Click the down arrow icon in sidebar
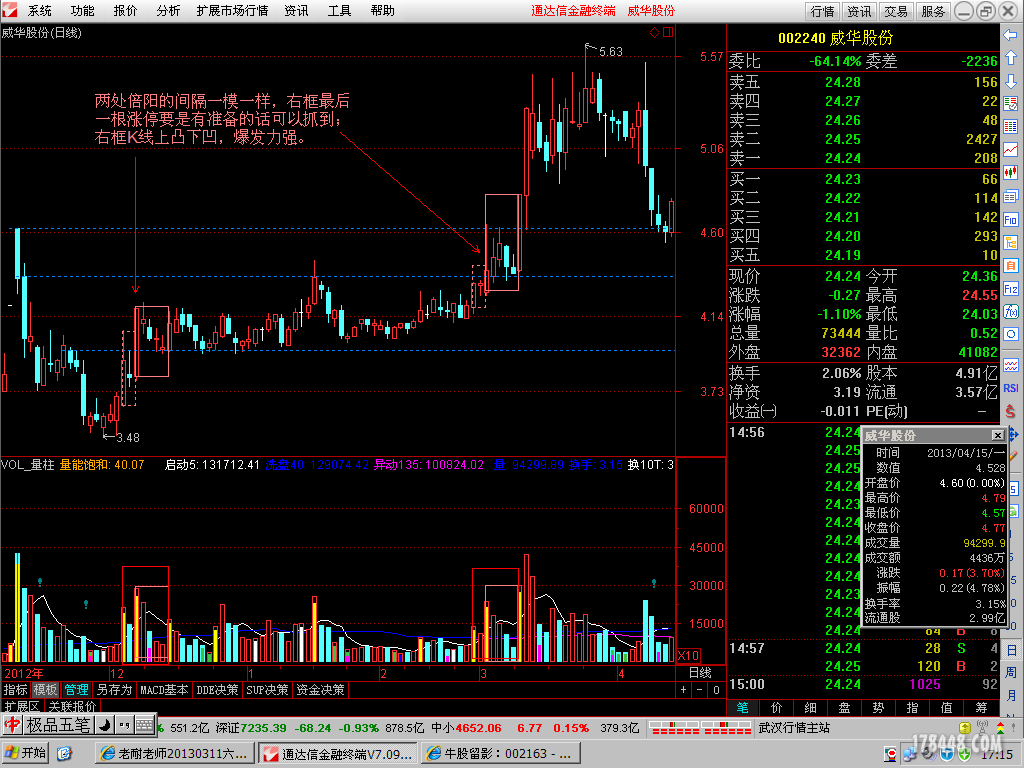 click(1011, 78)
